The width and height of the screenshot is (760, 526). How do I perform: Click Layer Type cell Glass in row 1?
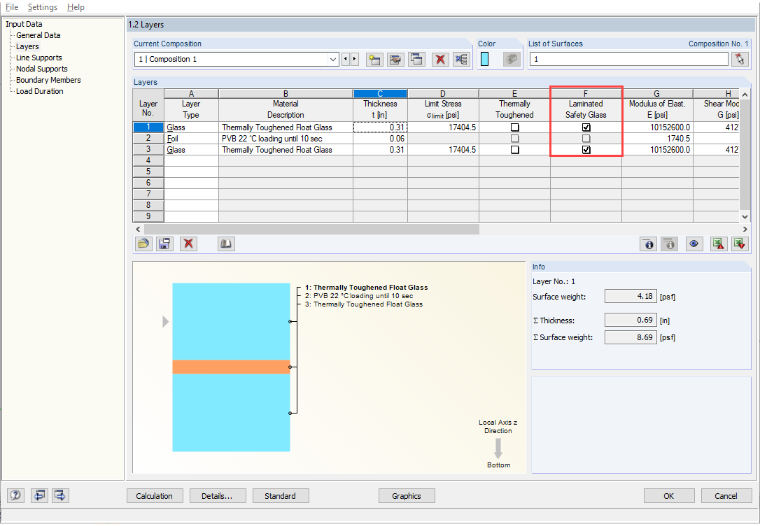pyautogui.click(x=191, y=127)
